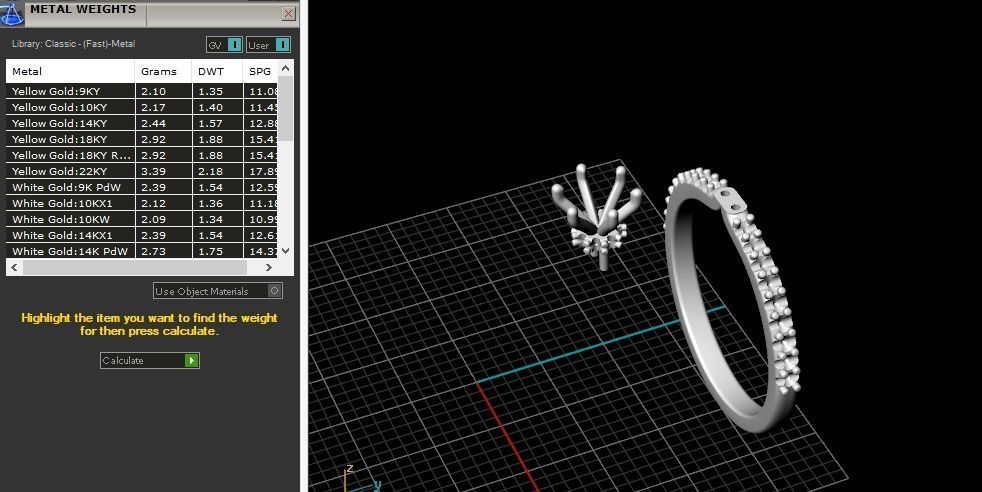Click the DWT column header

[217, 71]
